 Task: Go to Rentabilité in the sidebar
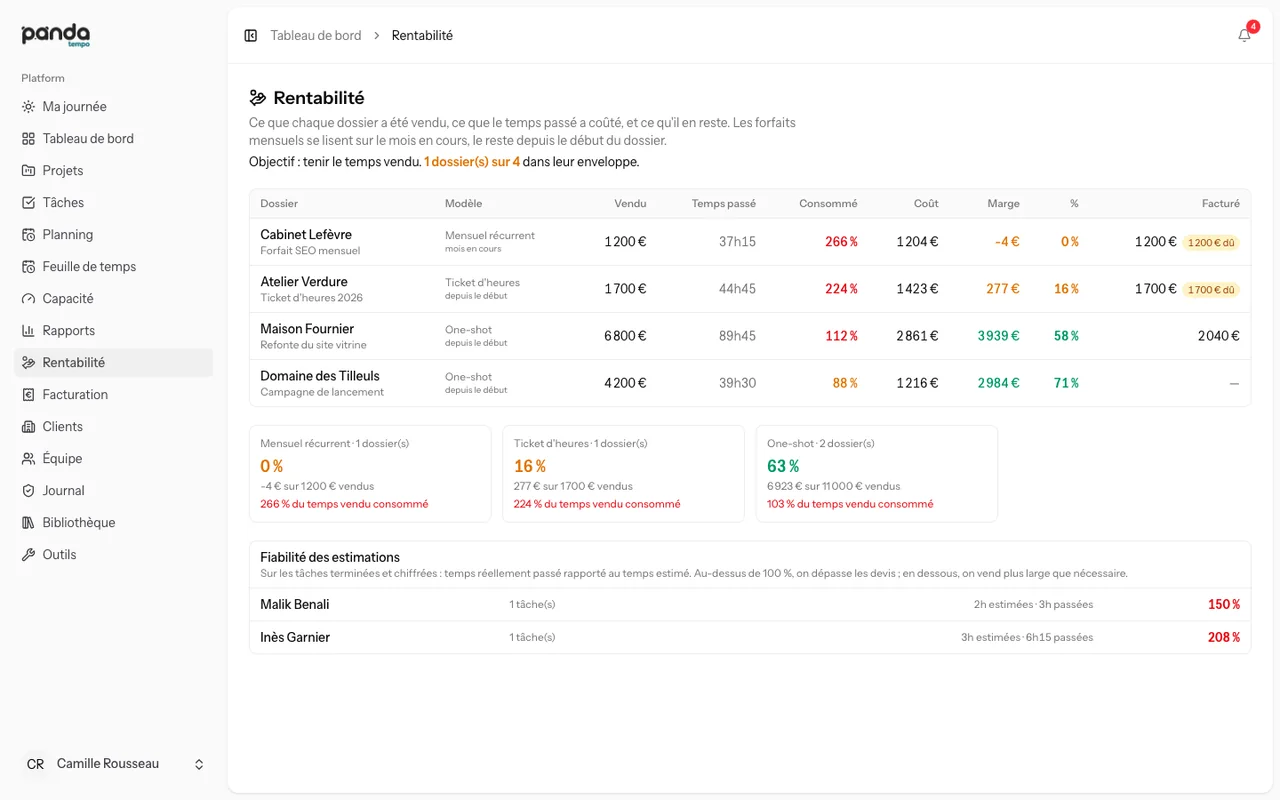pyautogui.click(x=113, y=363)
